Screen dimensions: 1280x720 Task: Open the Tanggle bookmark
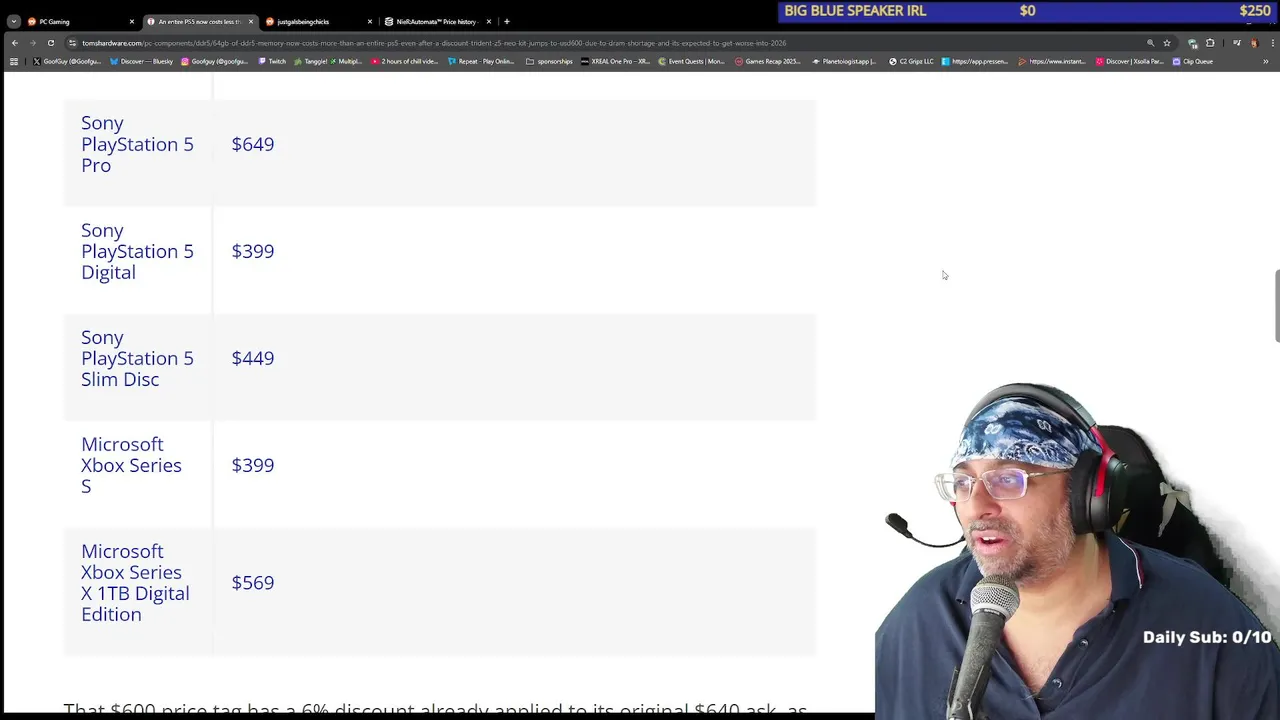tap(310, 61)
